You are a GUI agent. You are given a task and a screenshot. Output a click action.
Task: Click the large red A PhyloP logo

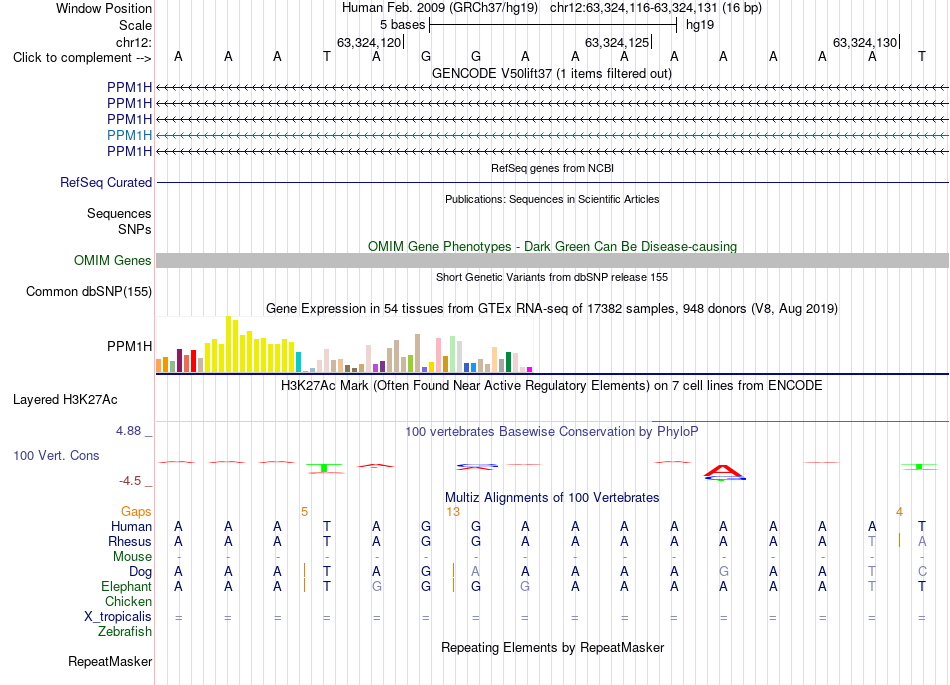(x=724, y=472)
